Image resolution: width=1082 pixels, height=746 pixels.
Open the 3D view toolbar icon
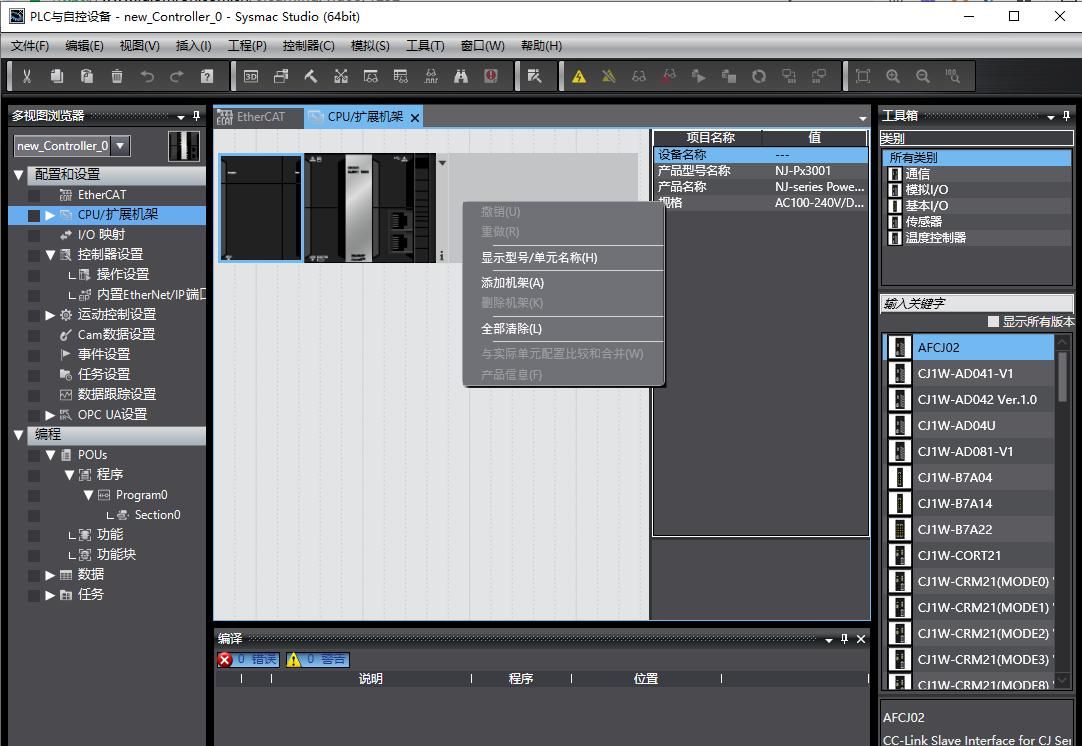pos(251,76)
